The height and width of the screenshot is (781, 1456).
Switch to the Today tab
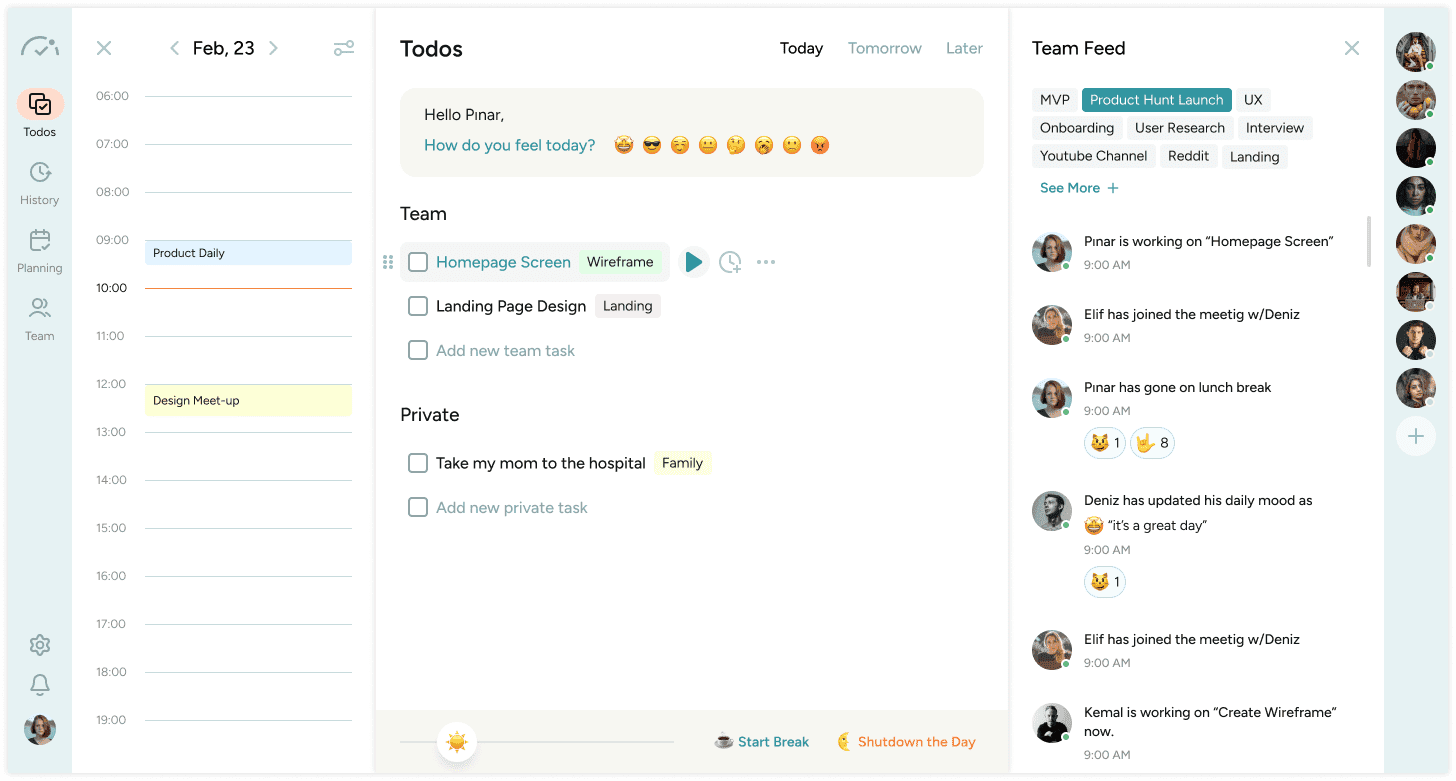(801, 48)
